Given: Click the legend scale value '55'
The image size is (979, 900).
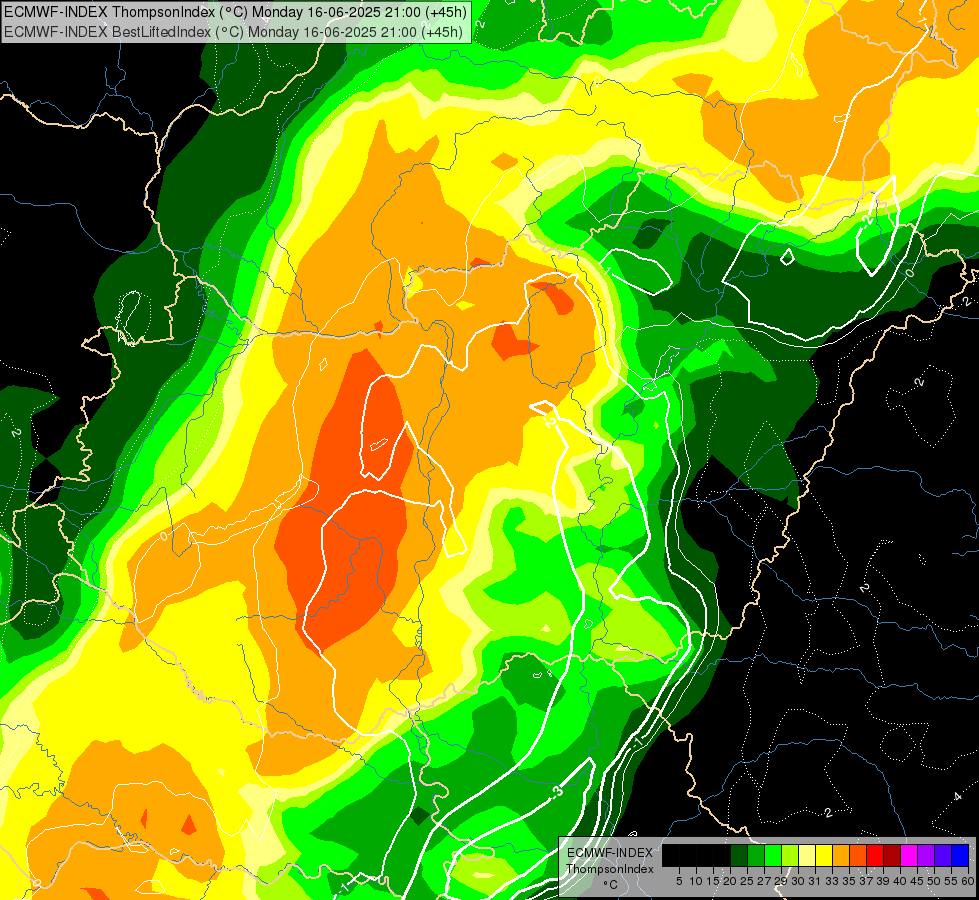Looking at the screenshot, I should (x=950, y=881).
